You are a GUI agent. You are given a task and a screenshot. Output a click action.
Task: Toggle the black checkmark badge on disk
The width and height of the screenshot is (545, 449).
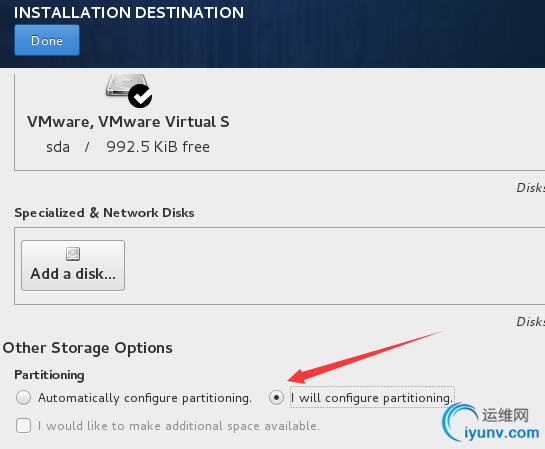140,96
